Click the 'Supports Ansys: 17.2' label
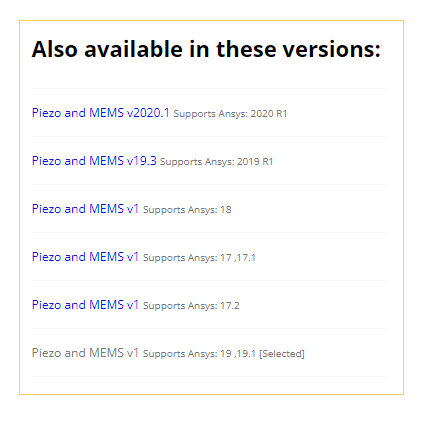 click(x=191, y=306)
